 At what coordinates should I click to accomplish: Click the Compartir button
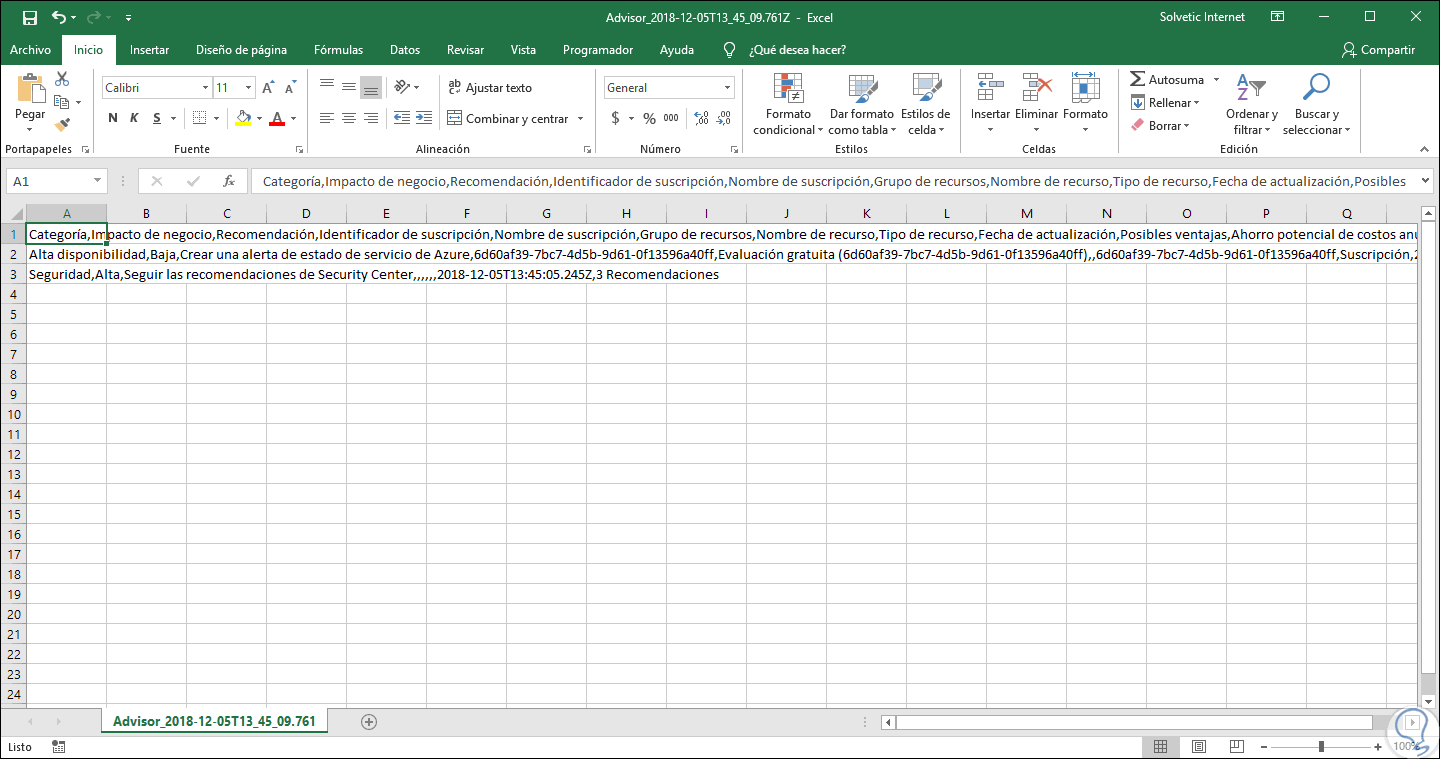(1379, 50)
